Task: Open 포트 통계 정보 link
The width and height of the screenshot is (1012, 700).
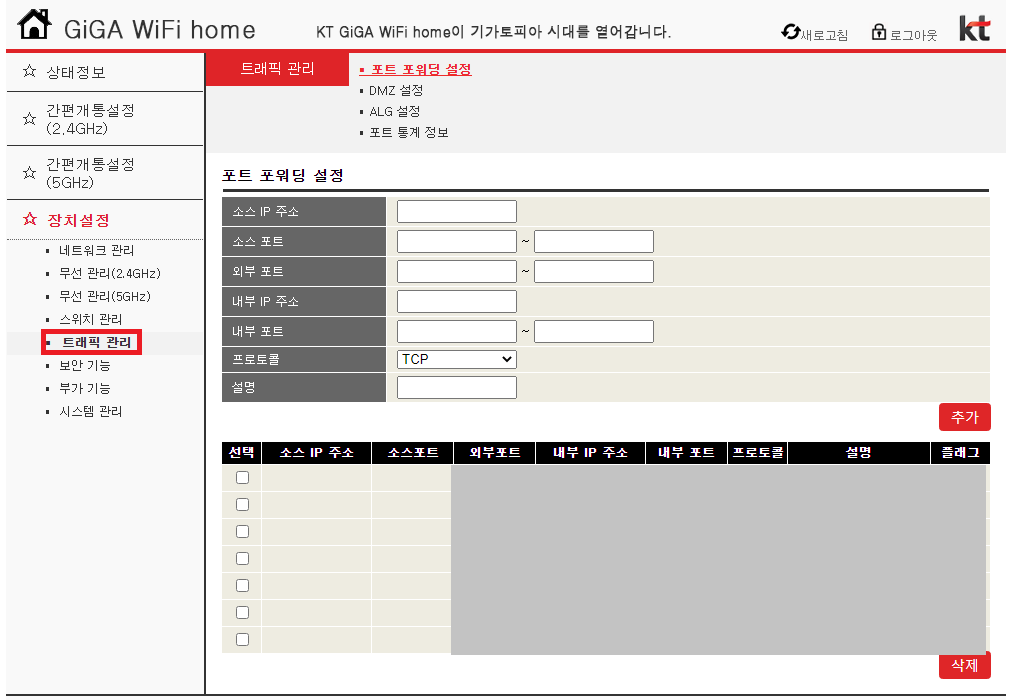Action: 409,132
